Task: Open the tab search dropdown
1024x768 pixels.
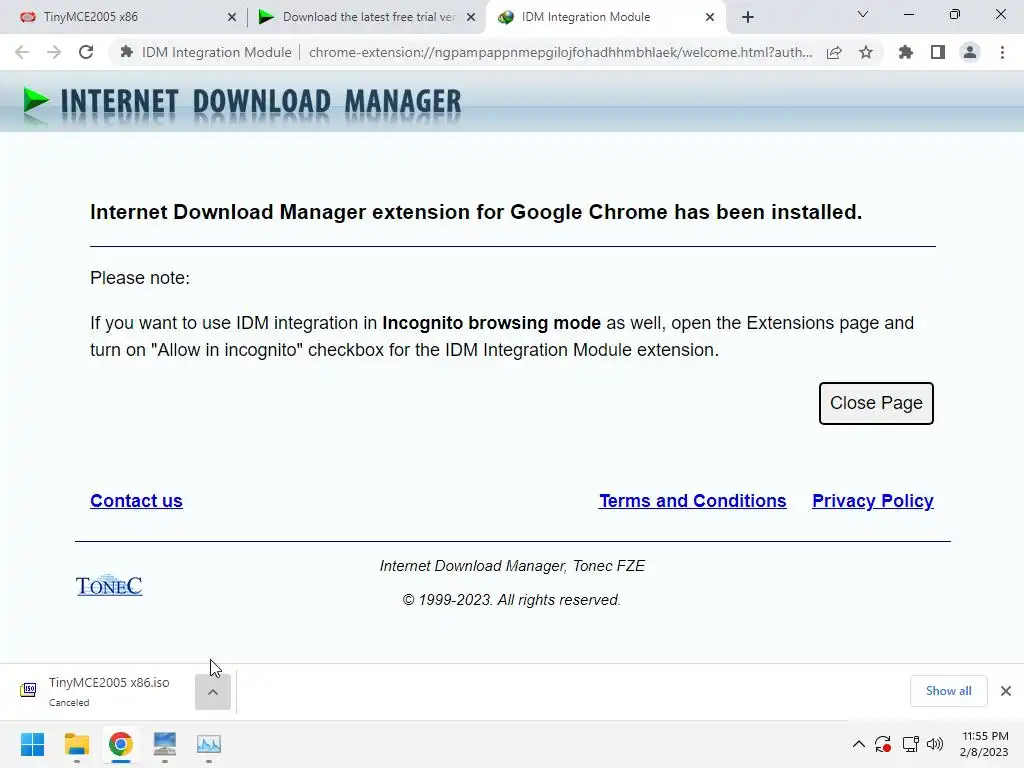Action: coord(863,14)
